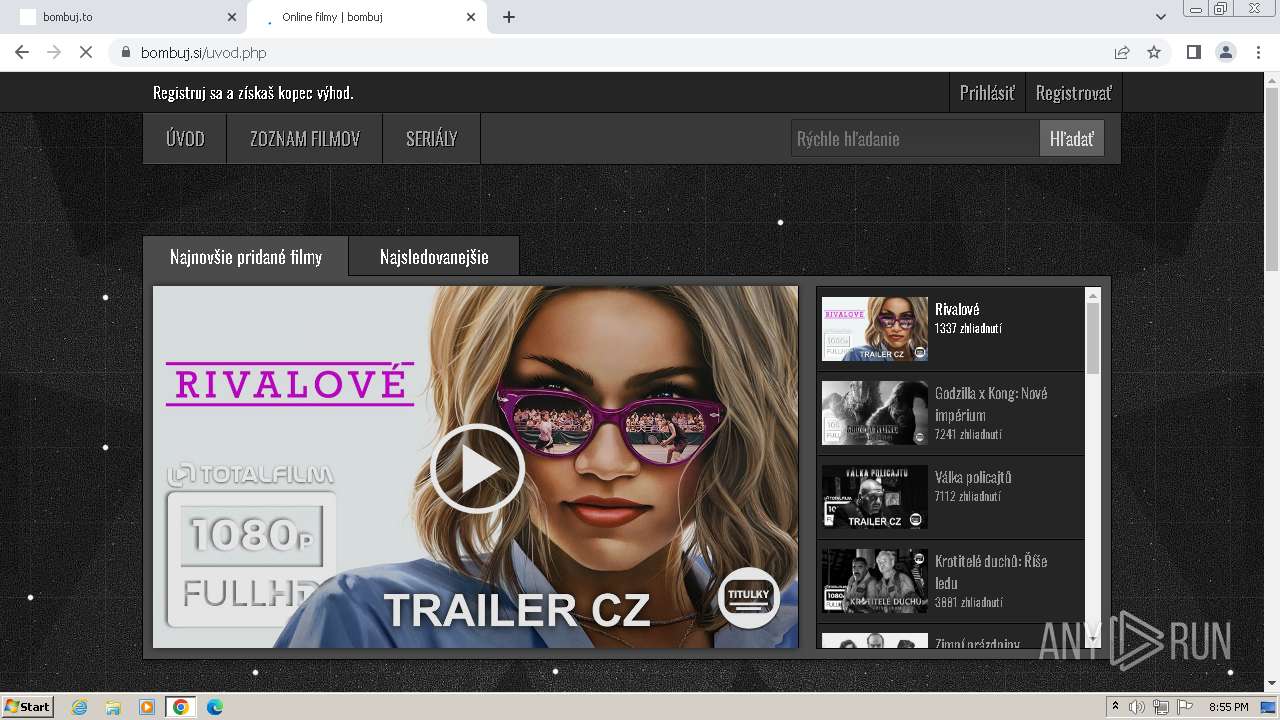
Task: Expand the tab search chevron
Action: click(1160, 17)
